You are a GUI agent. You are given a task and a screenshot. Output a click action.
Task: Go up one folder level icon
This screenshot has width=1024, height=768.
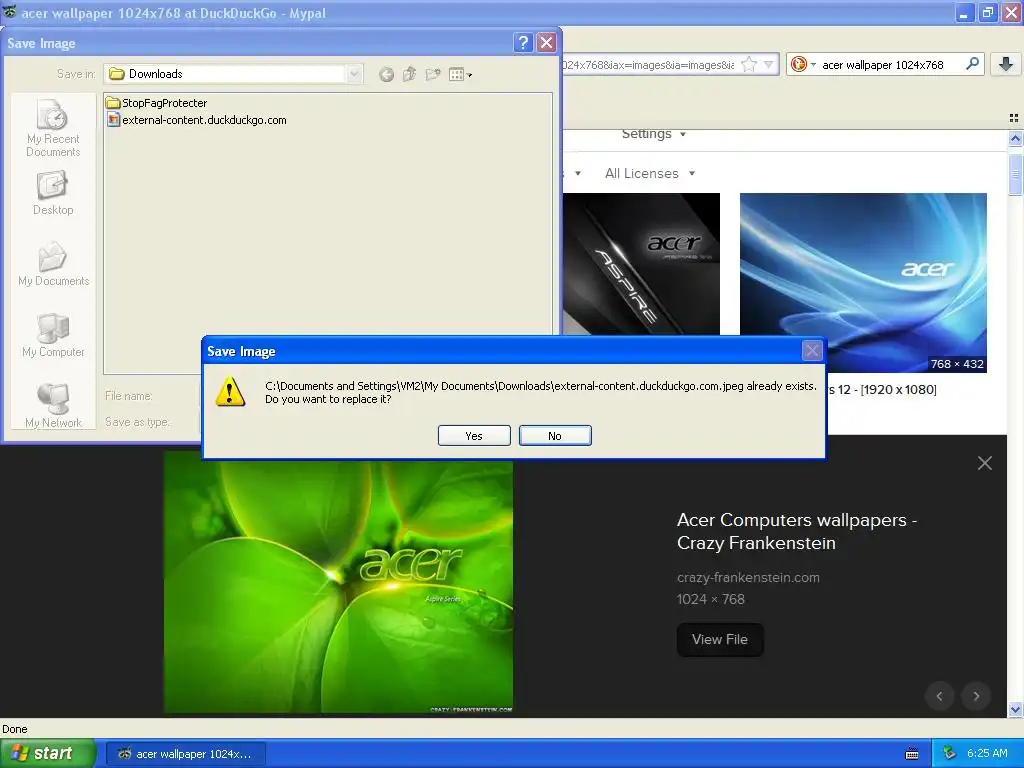coord(409,74)
